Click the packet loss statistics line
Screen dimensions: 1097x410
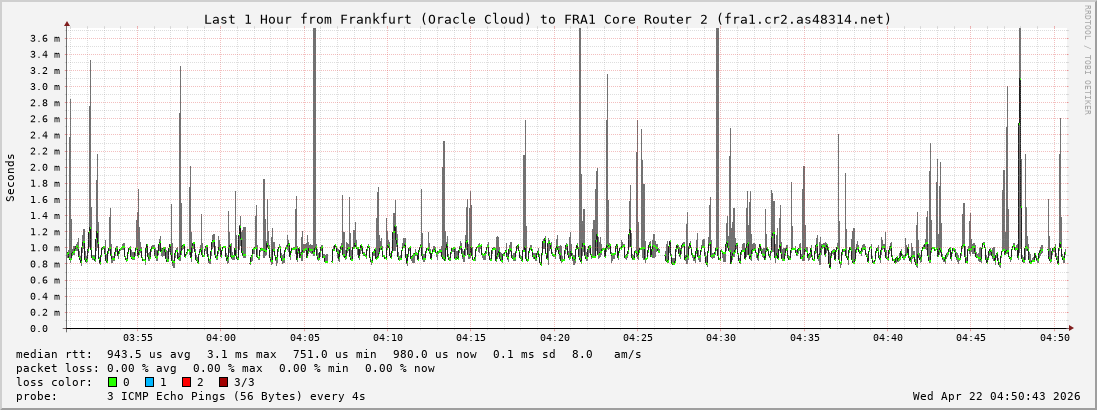[225, 368]
